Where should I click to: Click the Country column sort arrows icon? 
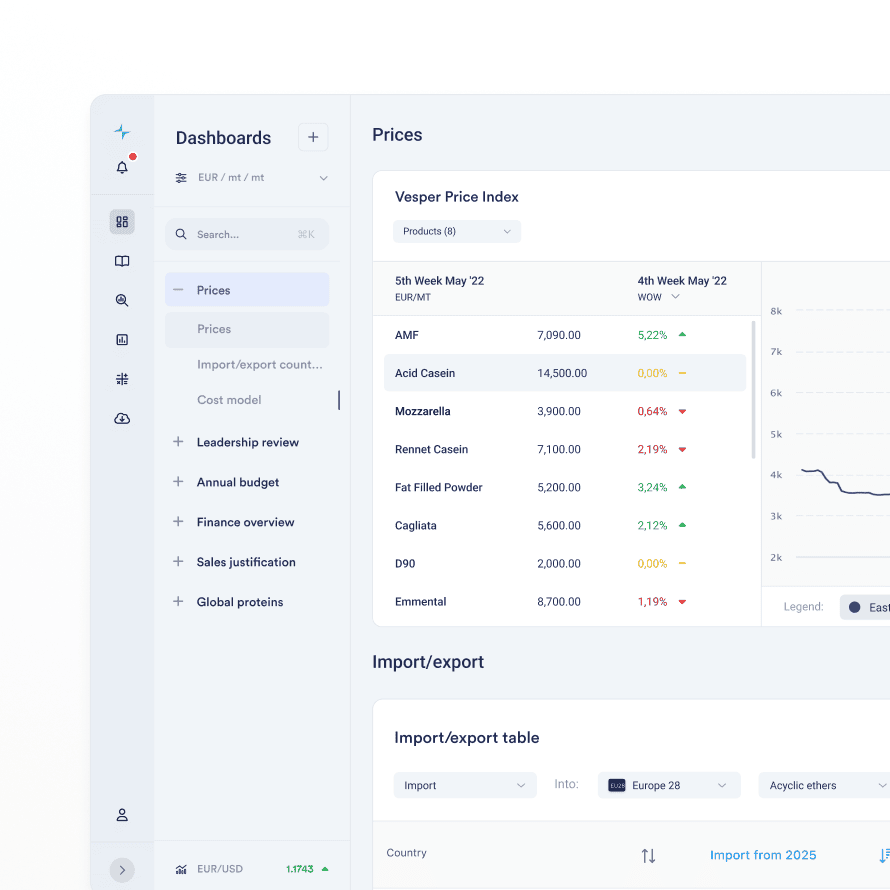click(x=648, y=856)
